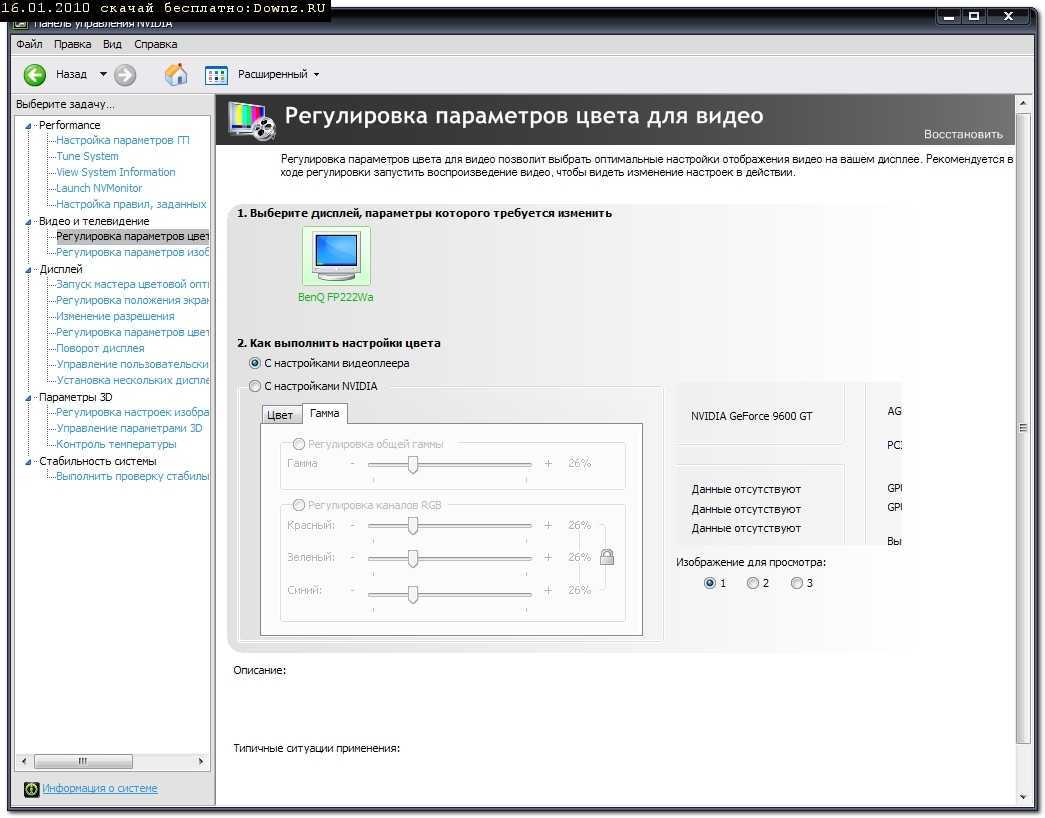Screen dimensions: 1045x818
Task: Click the plus button on Гамма slider row
Action: 548,463
